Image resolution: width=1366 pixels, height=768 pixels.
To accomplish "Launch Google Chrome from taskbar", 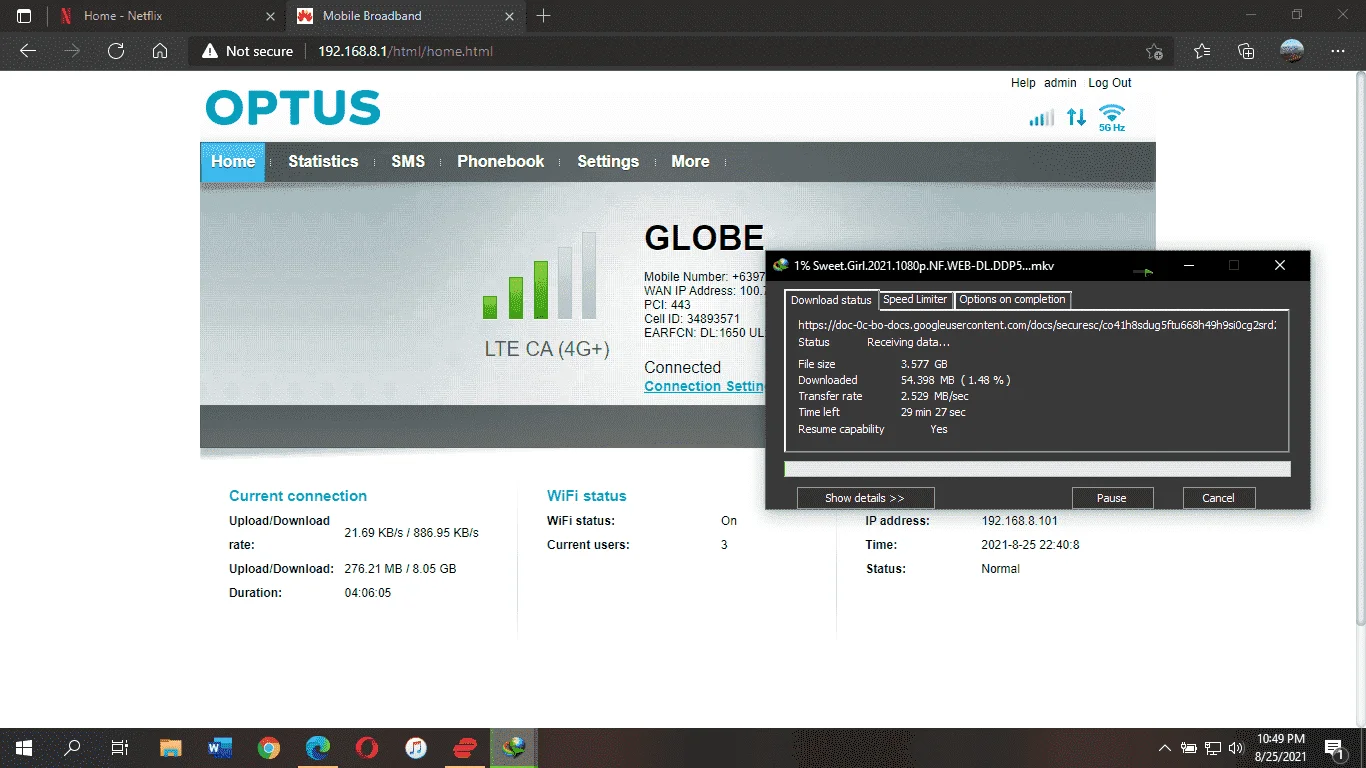I will (x=268, y=747).
